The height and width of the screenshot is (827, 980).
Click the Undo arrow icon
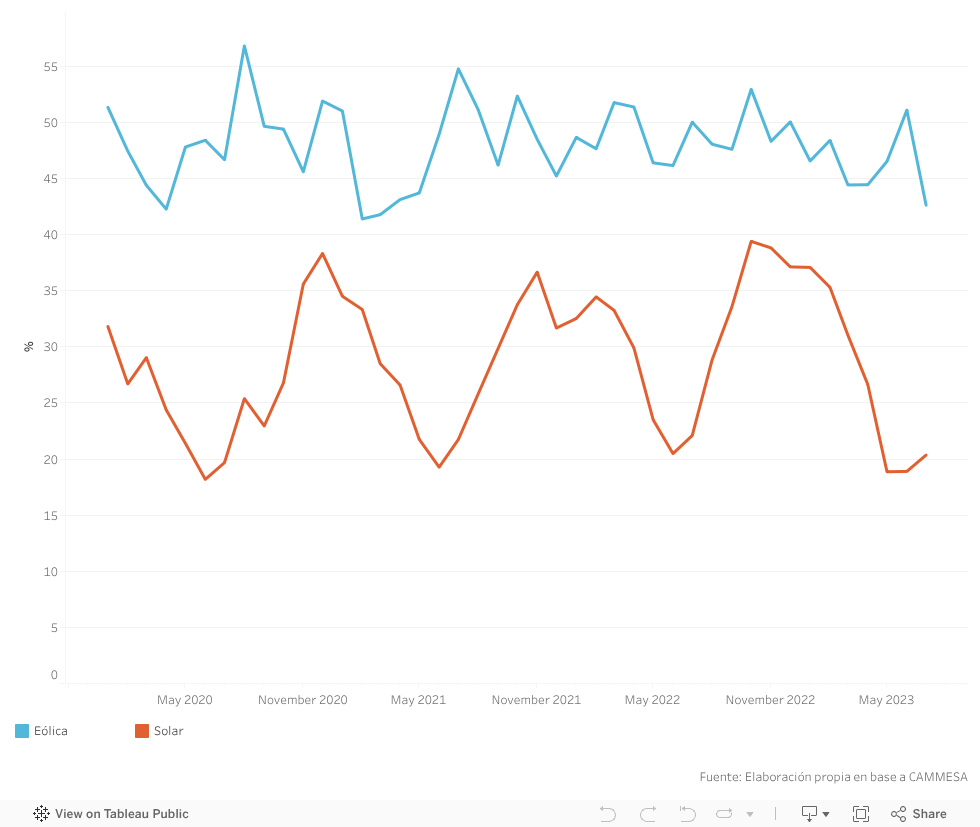608,814
